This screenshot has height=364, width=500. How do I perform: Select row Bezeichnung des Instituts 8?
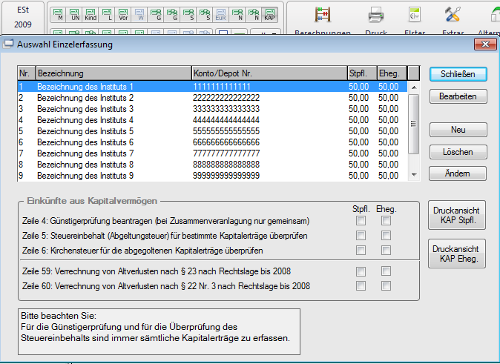click(x=212, y=164)
